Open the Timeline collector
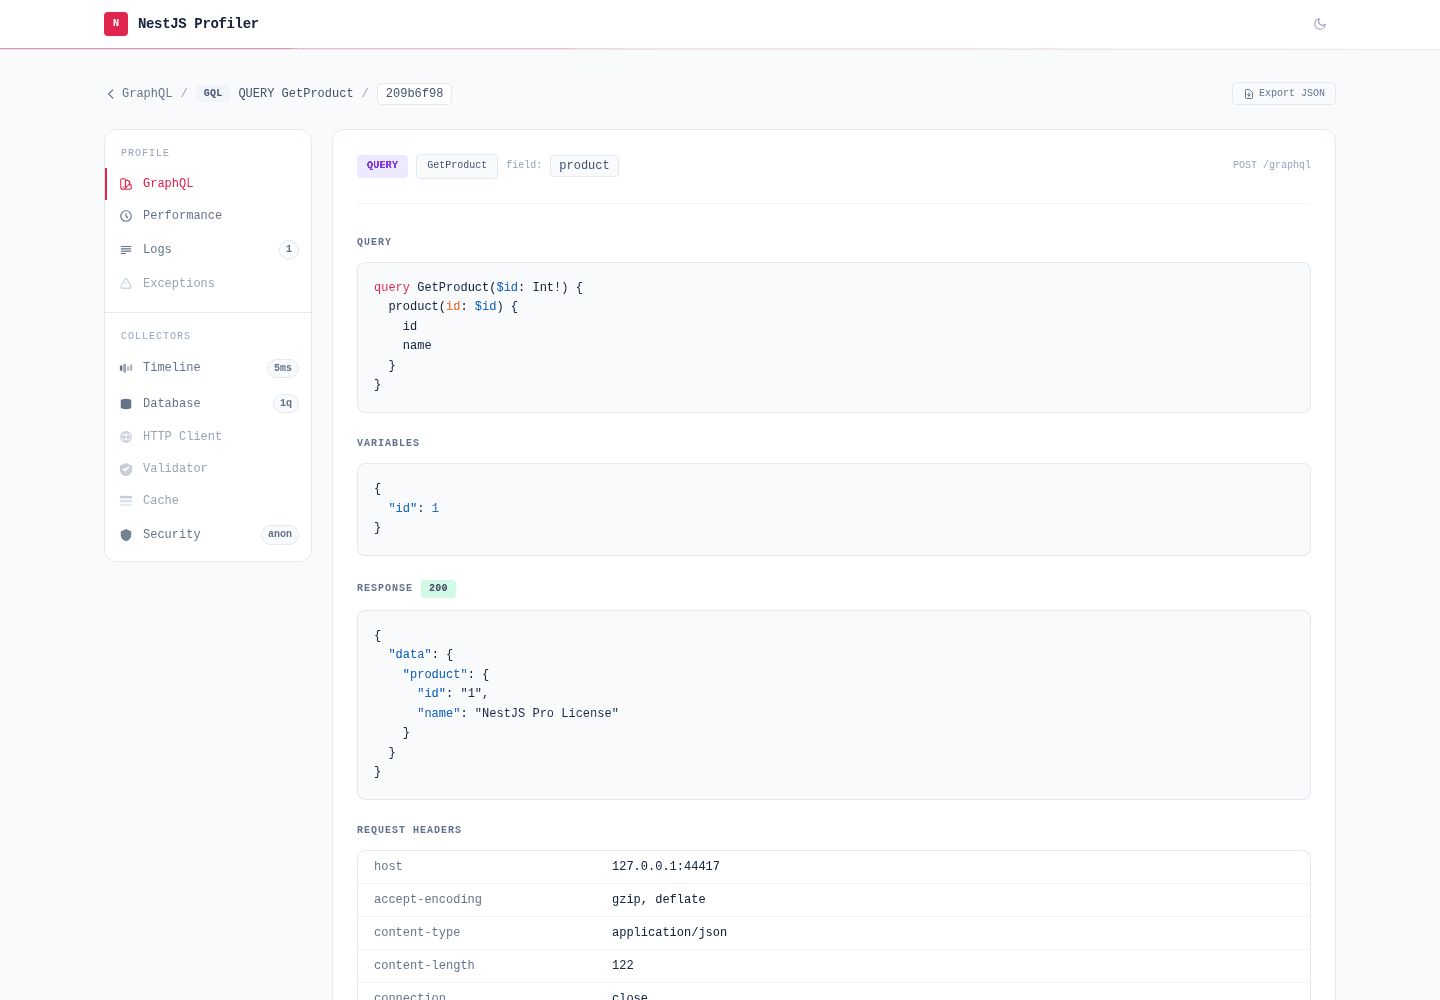This screenshot has height=1000, width=1440. [x=208, y=368]
